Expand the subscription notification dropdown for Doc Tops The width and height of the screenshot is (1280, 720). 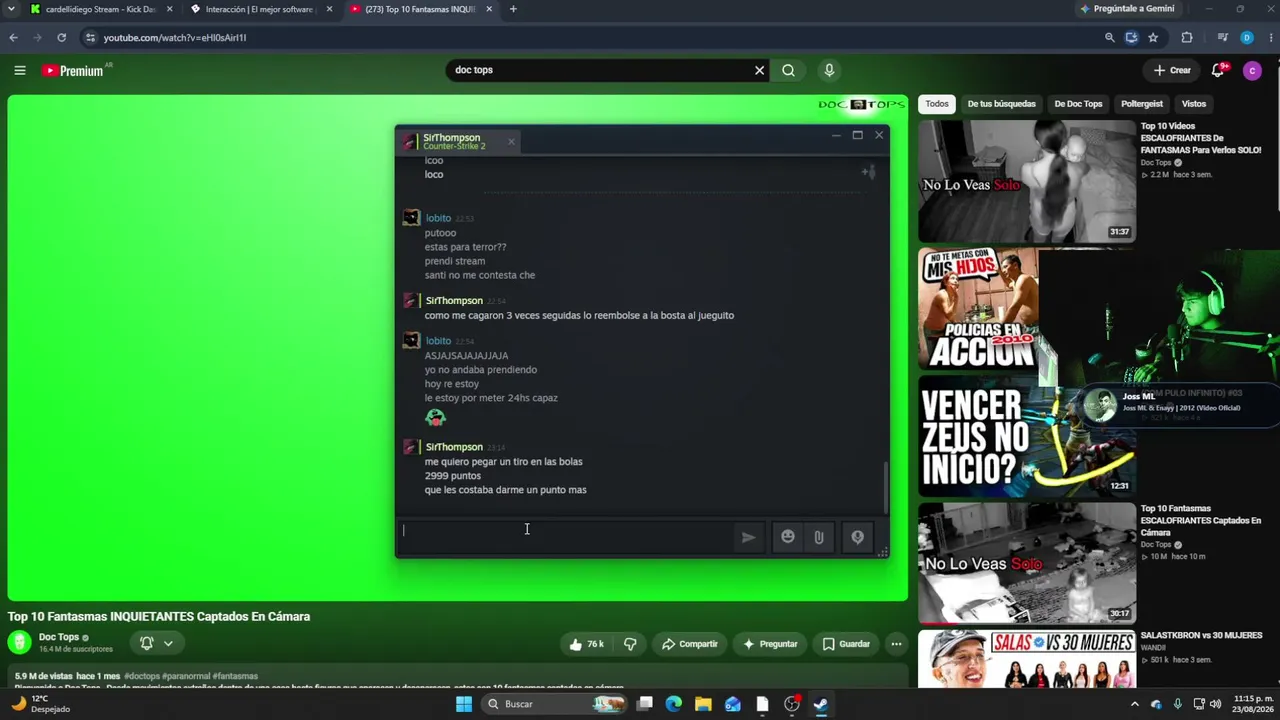(168, 643)
